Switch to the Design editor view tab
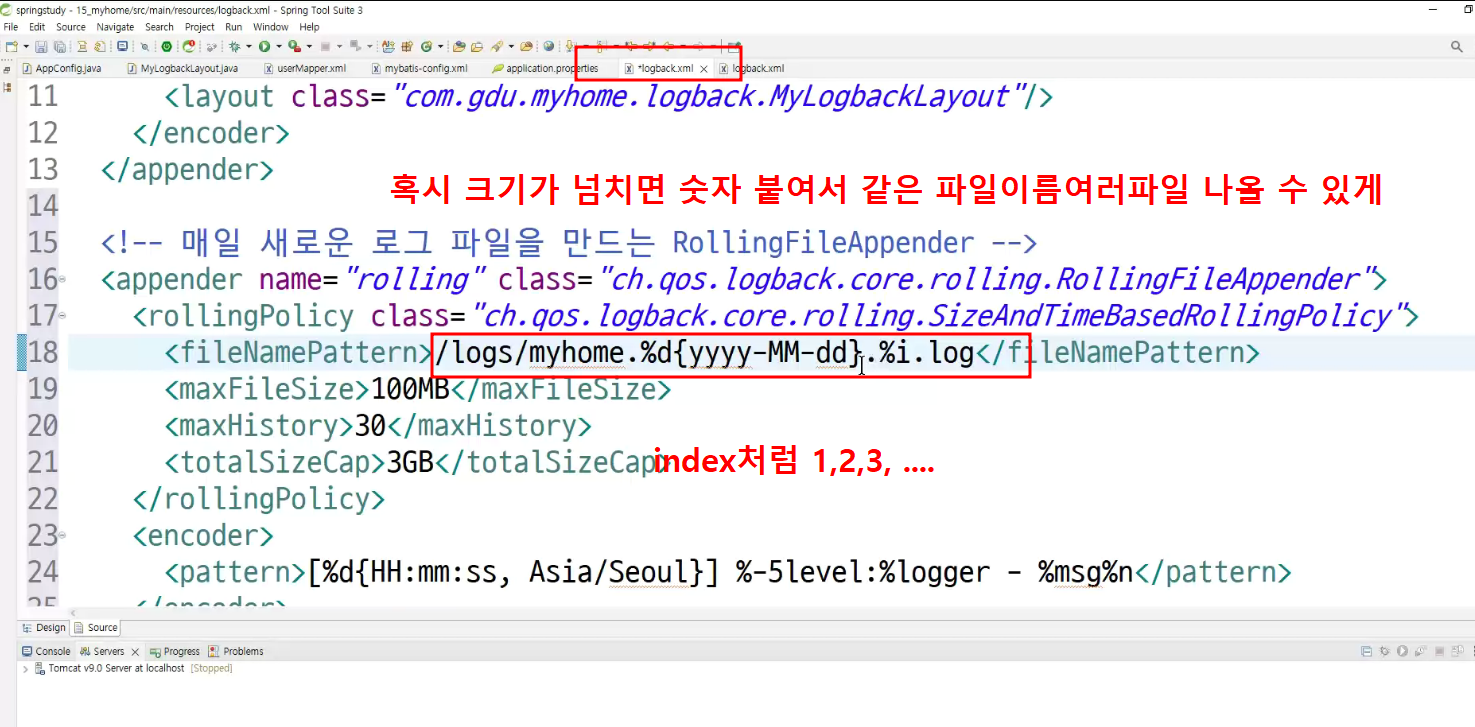This screenshot has height=727, width=1475. click(44, 628)
